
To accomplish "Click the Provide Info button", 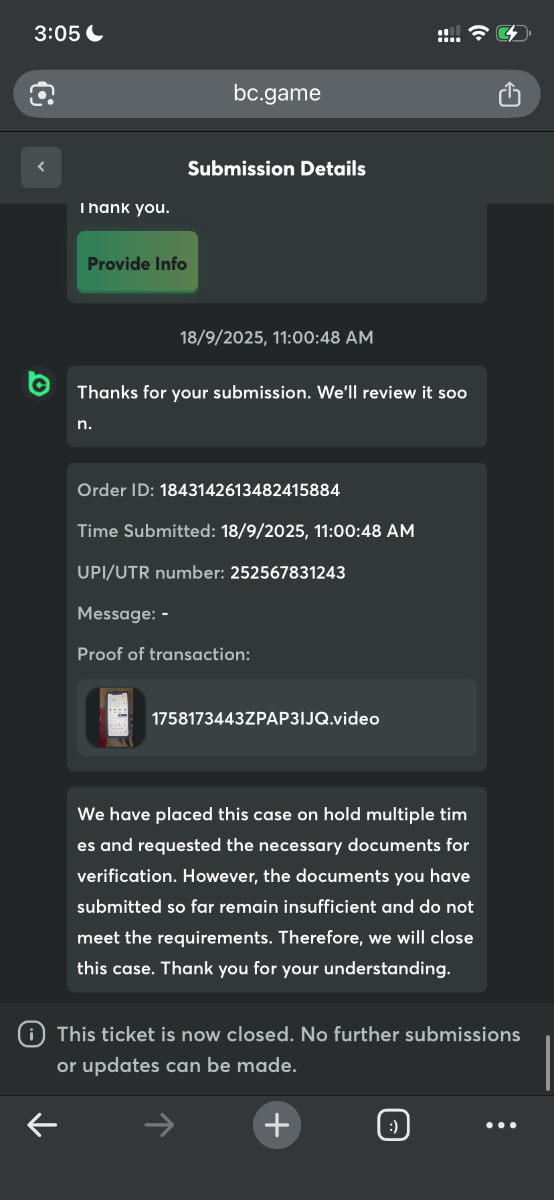I will tap(137, 263).
